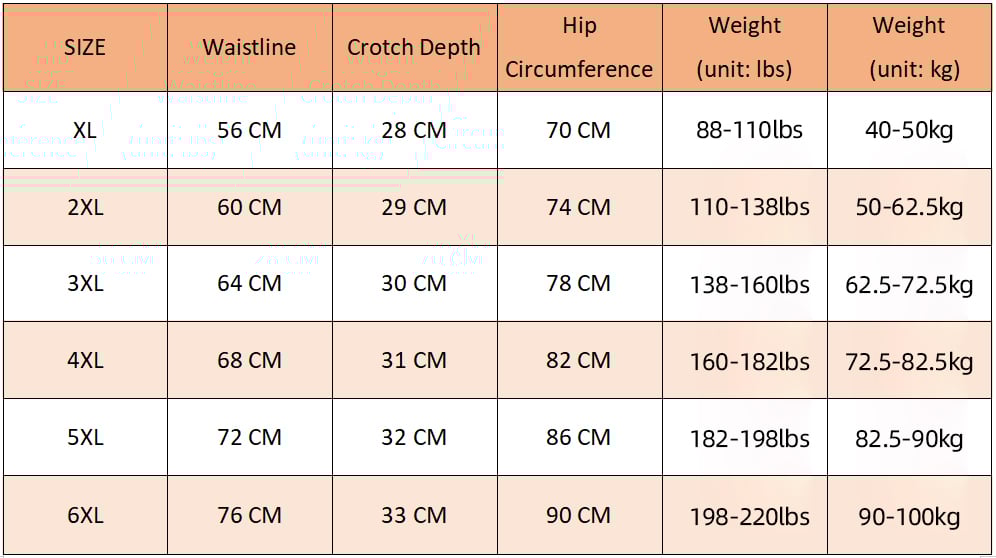Image resolution: width=996 pixels, height=558 pixels.
Task: Select the 88-110lbs weight cell
Action: point(744,130)
